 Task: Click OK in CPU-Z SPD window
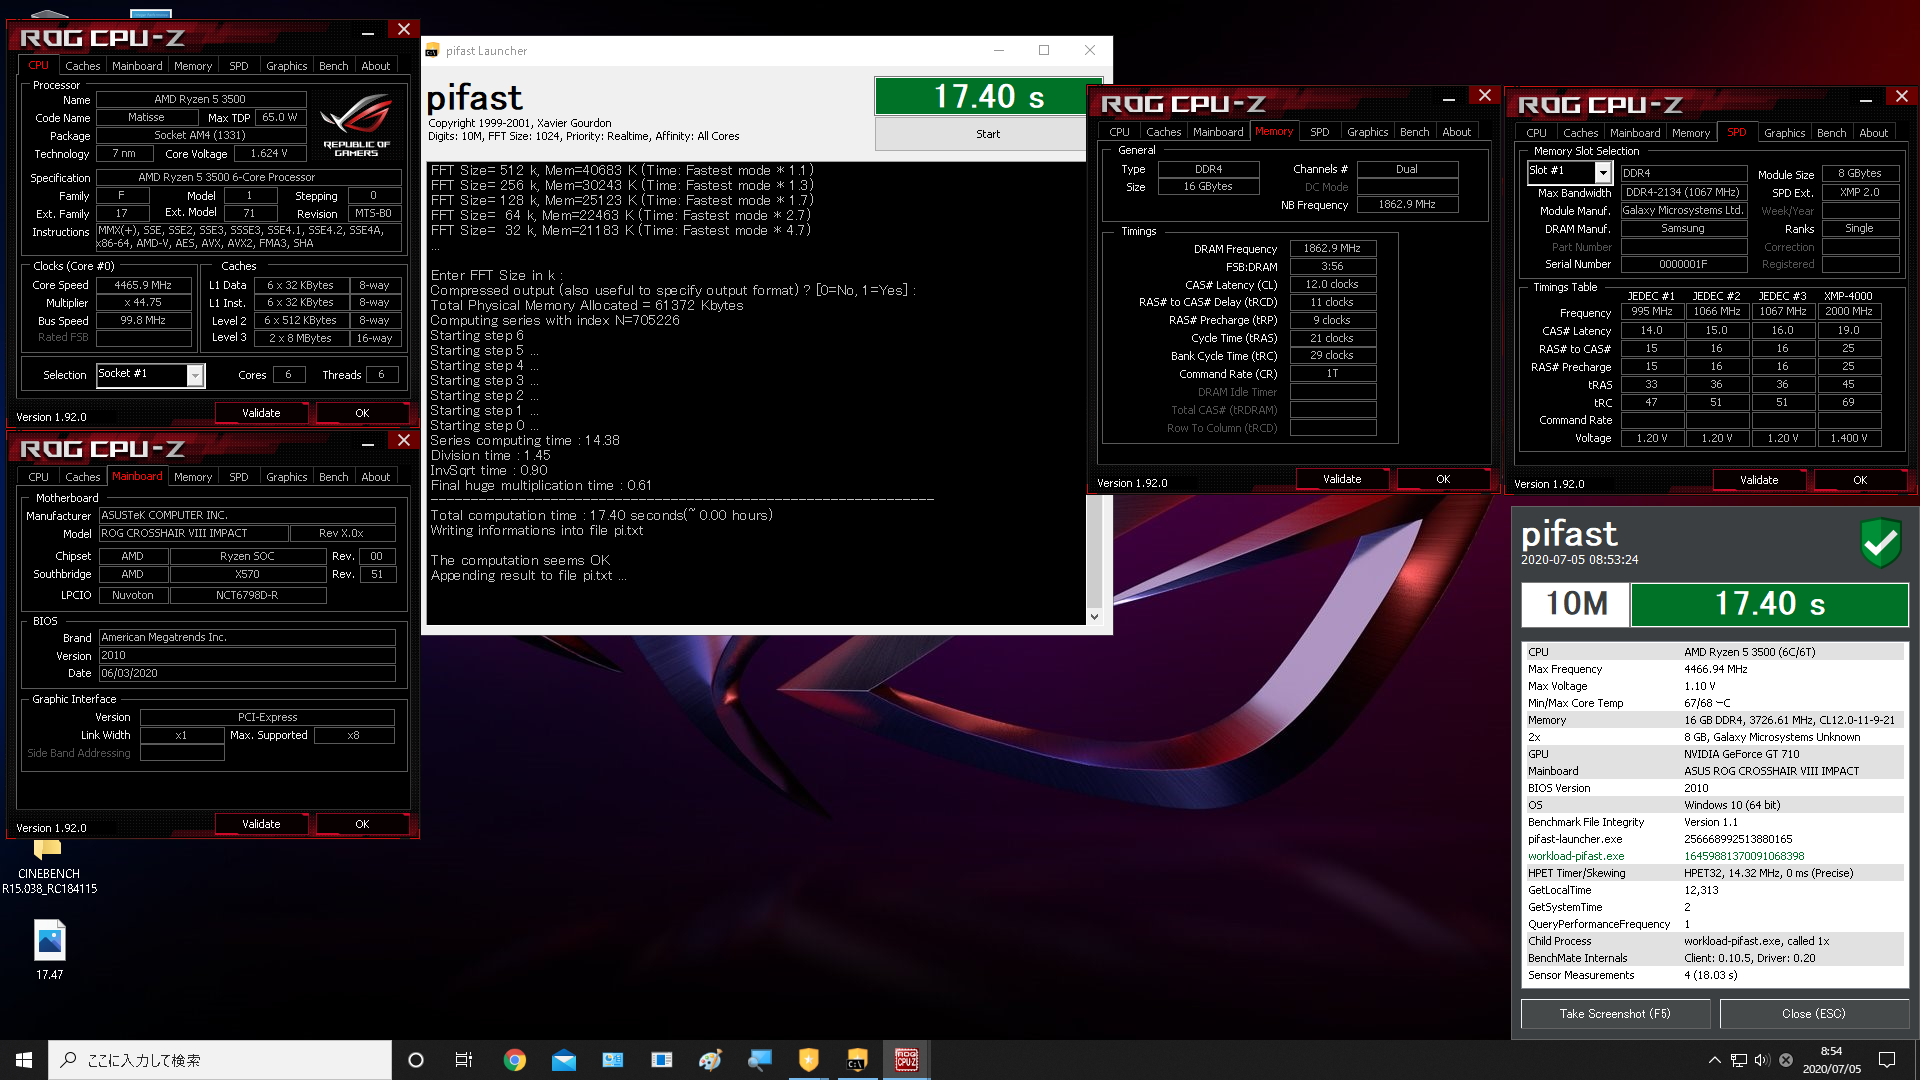click(1860, 480)
